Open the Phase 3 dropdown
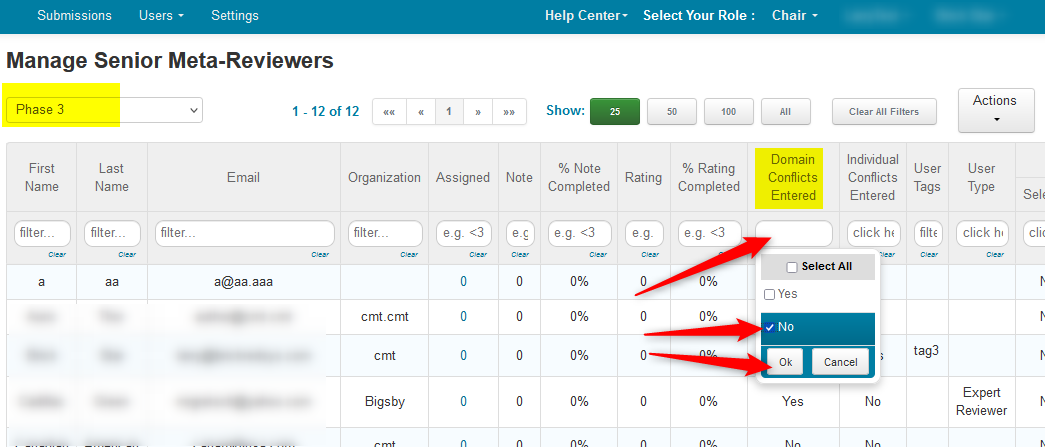 104,110
